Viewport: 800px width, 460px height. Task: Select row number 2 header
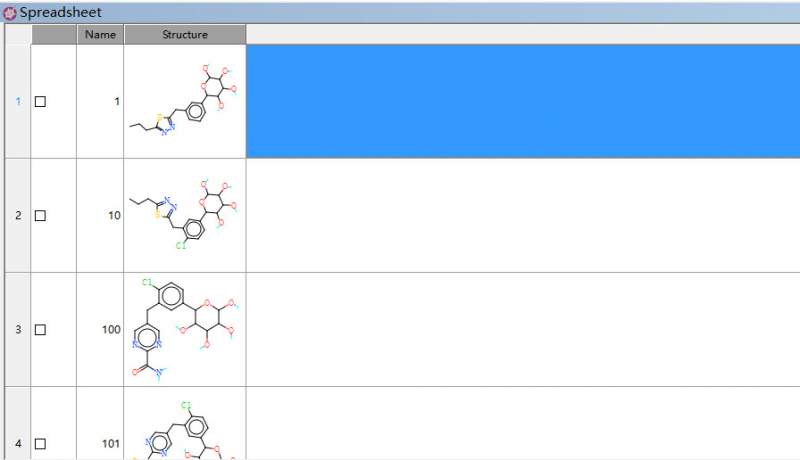click(x=18, y=216)
